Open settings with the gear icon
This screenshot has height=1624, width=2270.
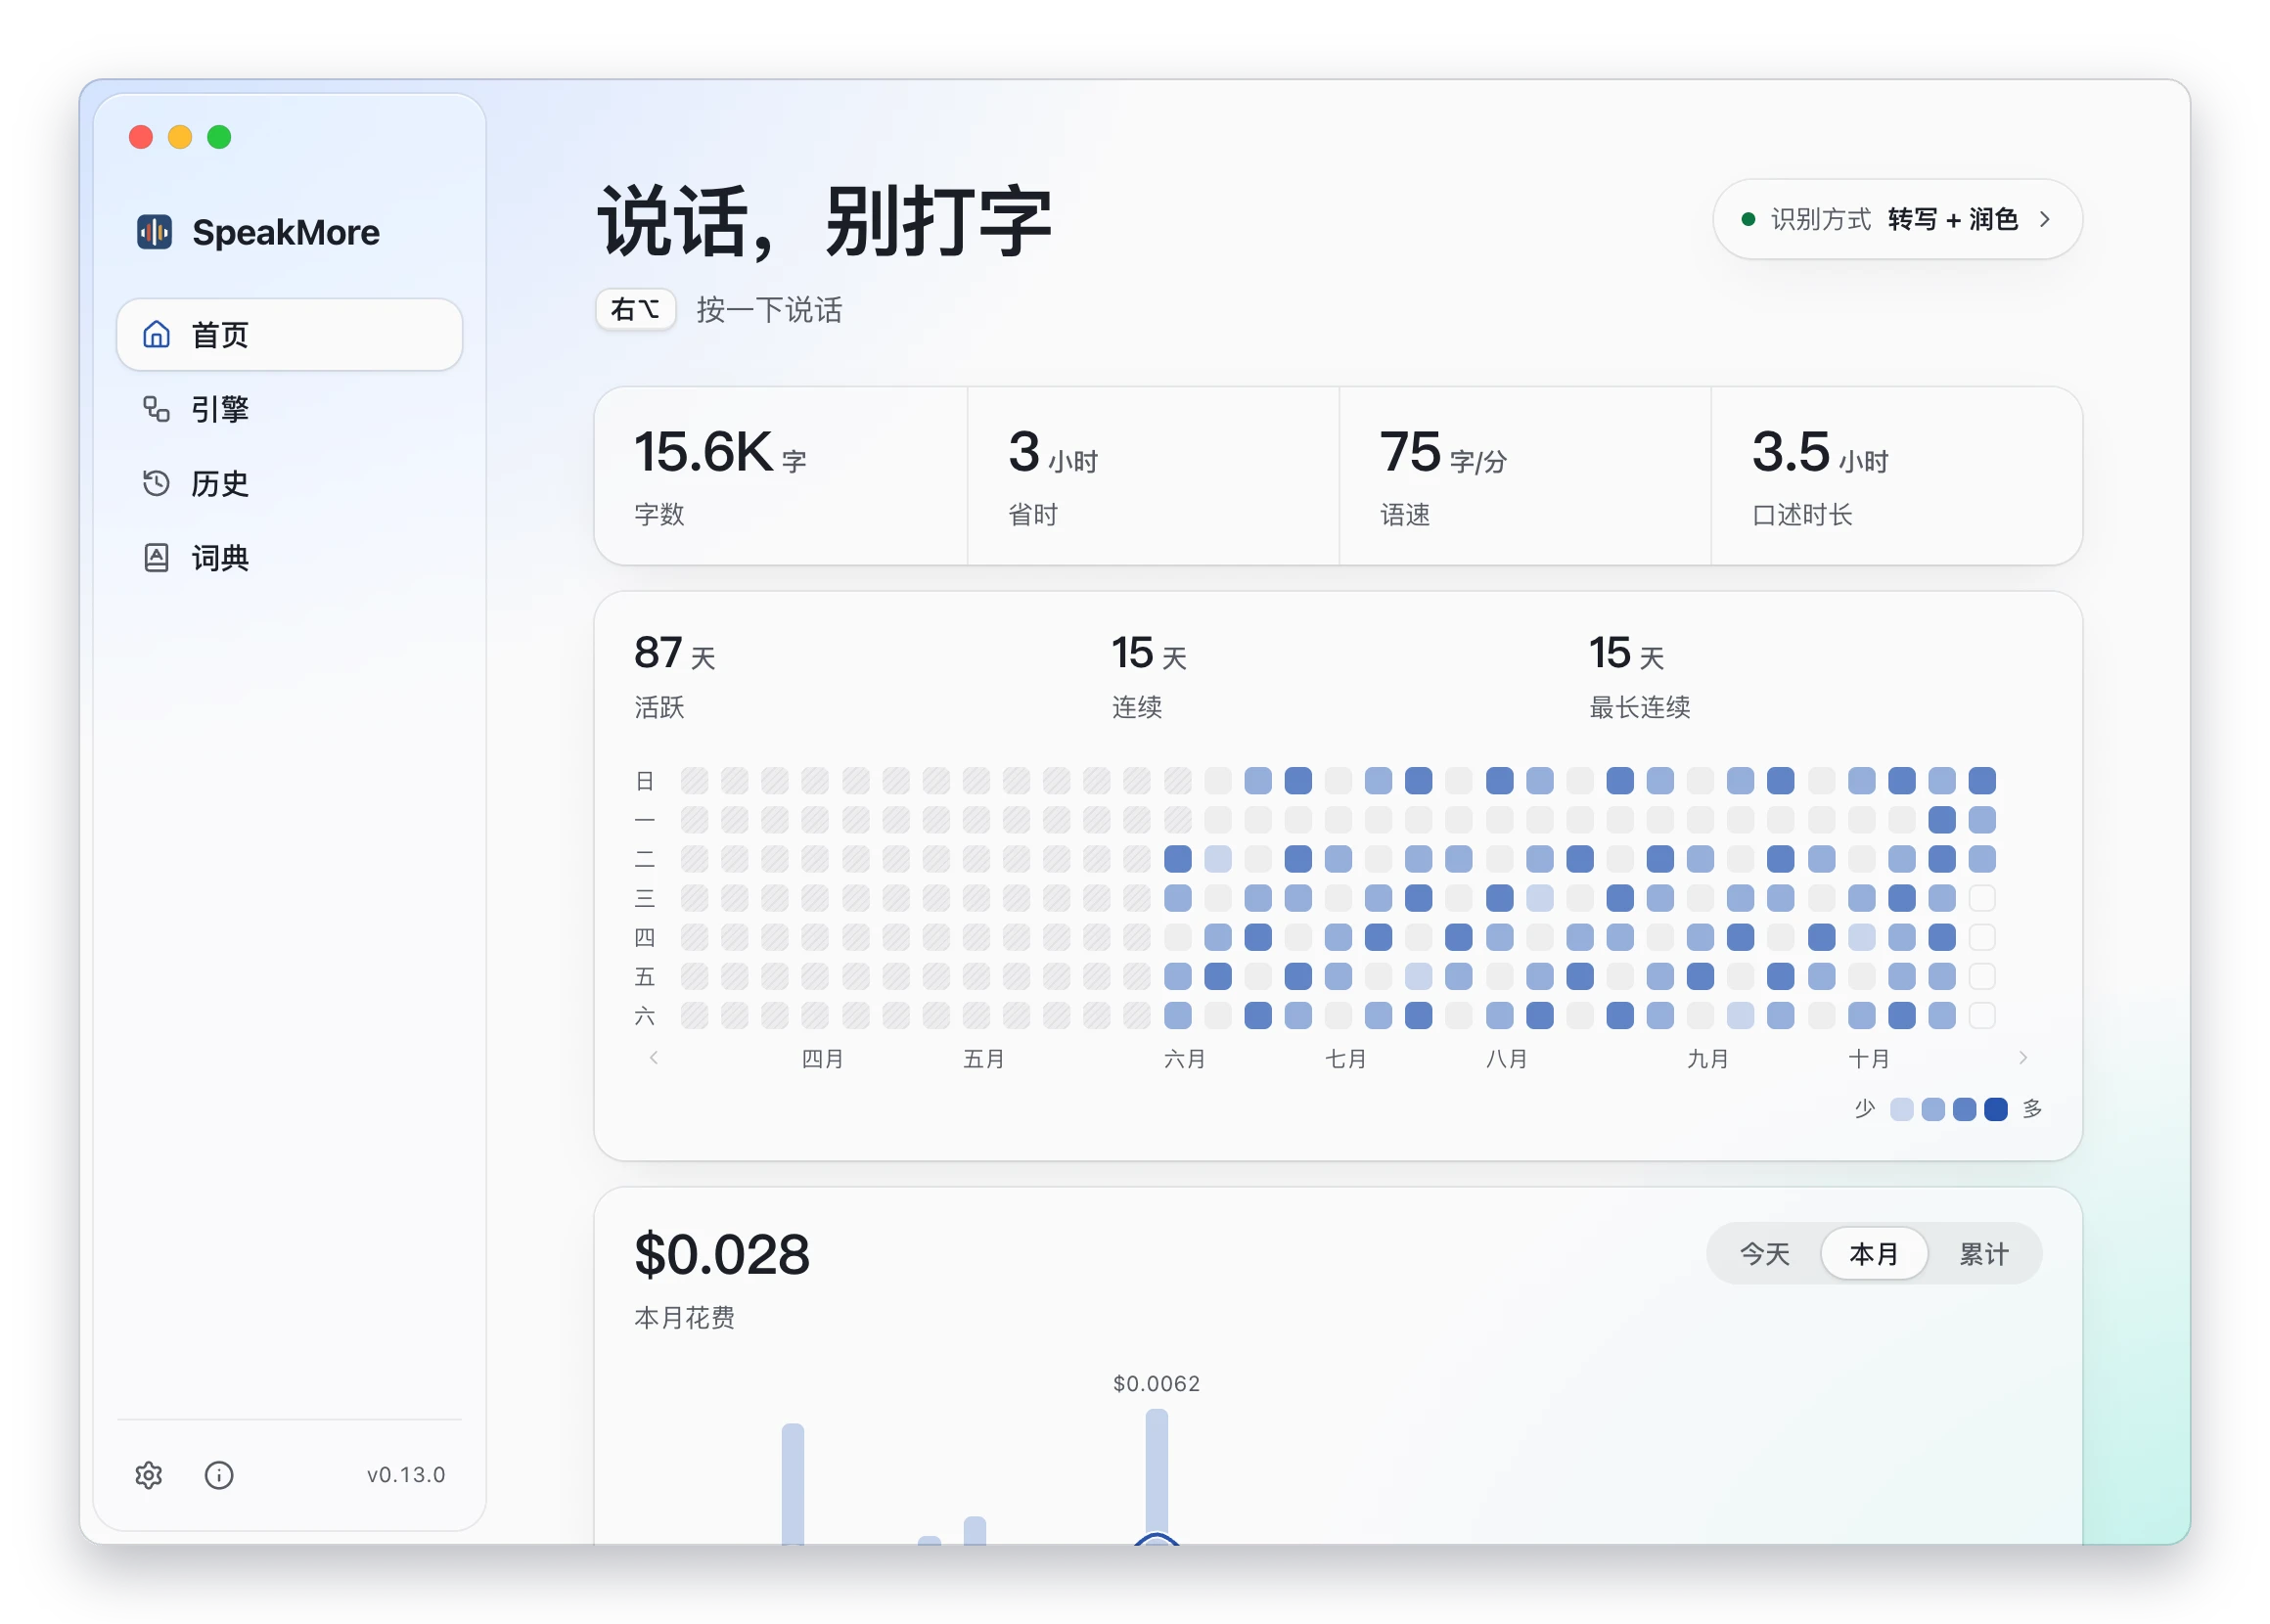pos(149,1474)
